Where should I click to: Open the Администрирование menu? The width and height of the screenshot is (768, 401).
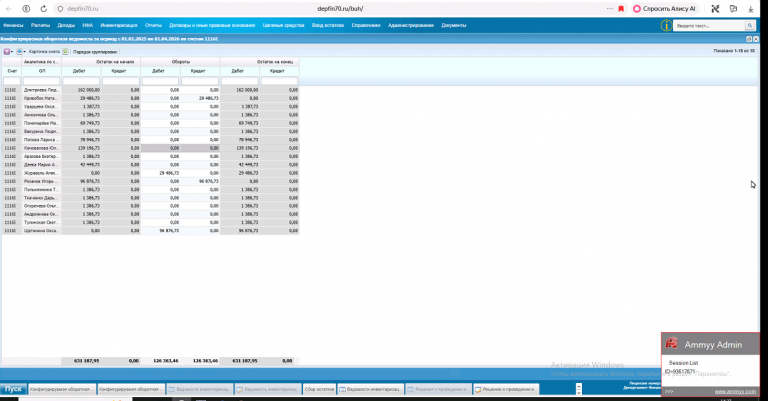[x=411, y=25]
